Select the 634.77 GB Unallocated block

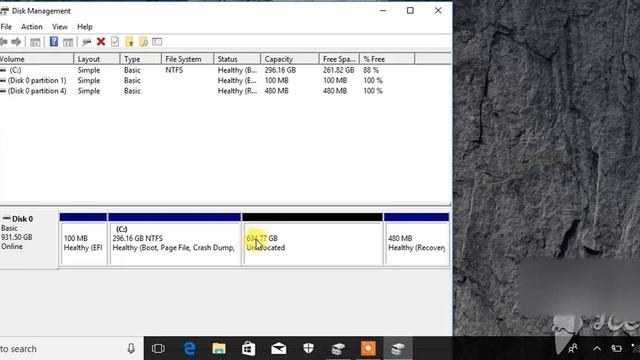click(x=313, y=240)
